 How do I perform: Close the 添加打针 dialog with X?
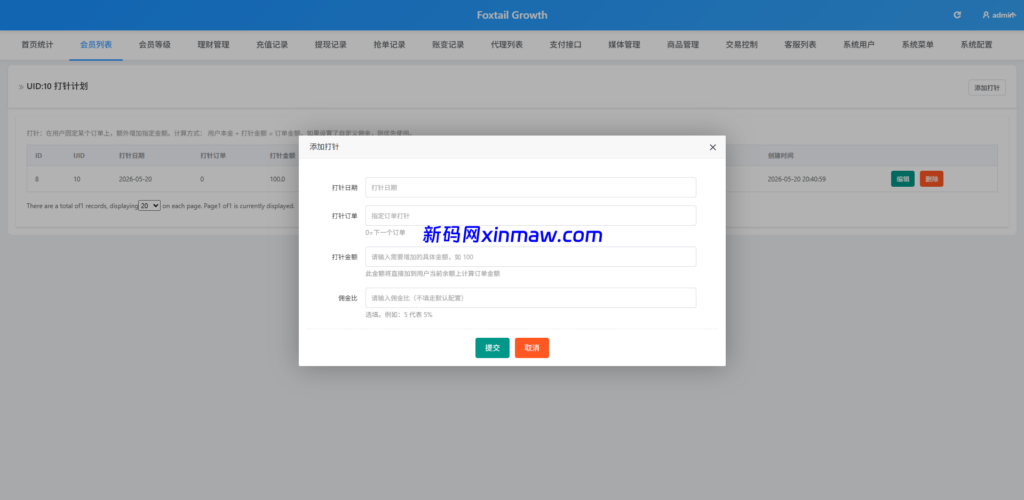pyautogui.click(x=712, y=148)
